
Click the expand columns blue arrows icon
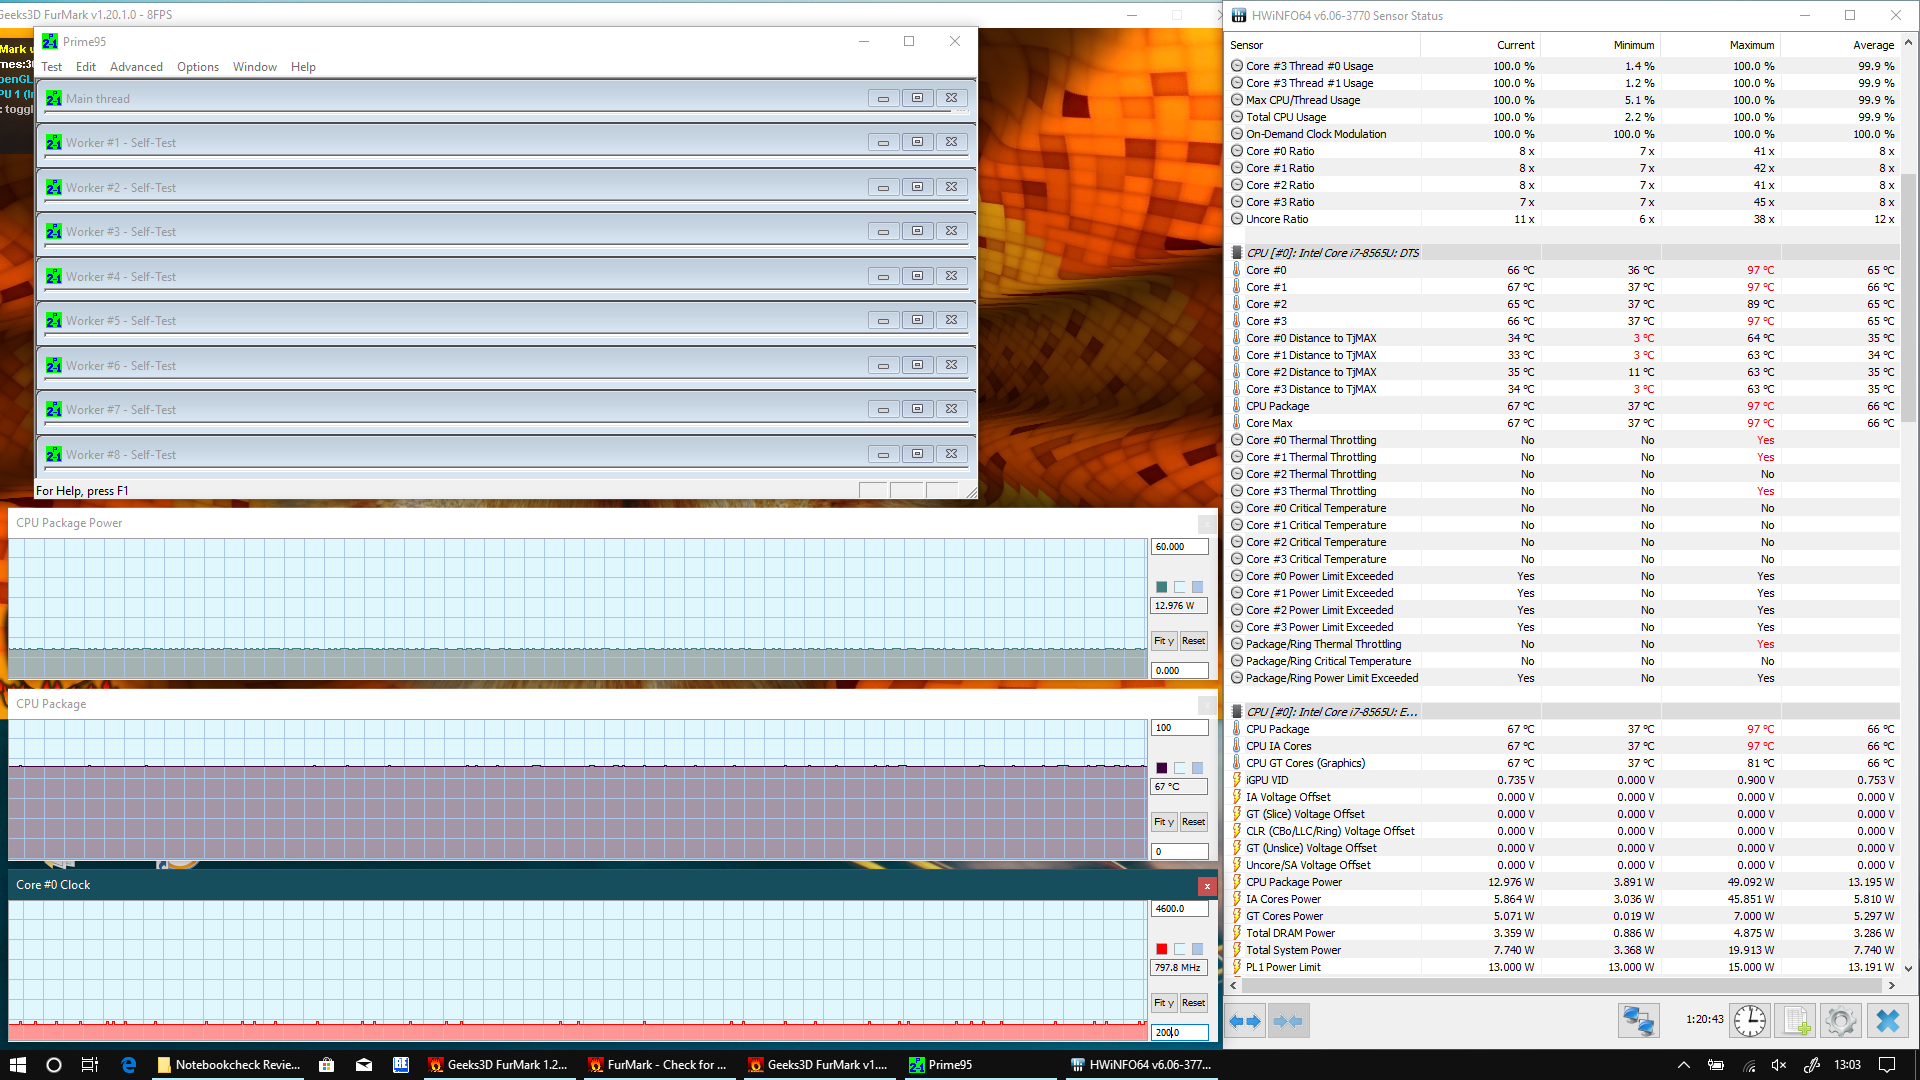1245,1021
